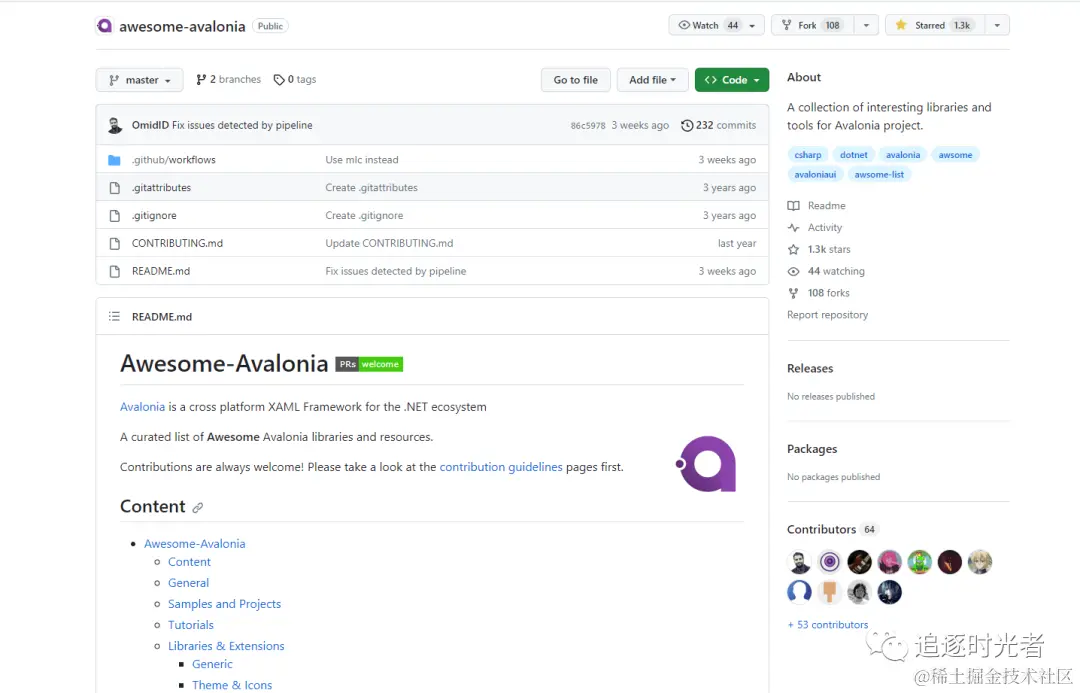Fork the repository using Fork button
Screen dimensions: 1080x693
point(813,25)
